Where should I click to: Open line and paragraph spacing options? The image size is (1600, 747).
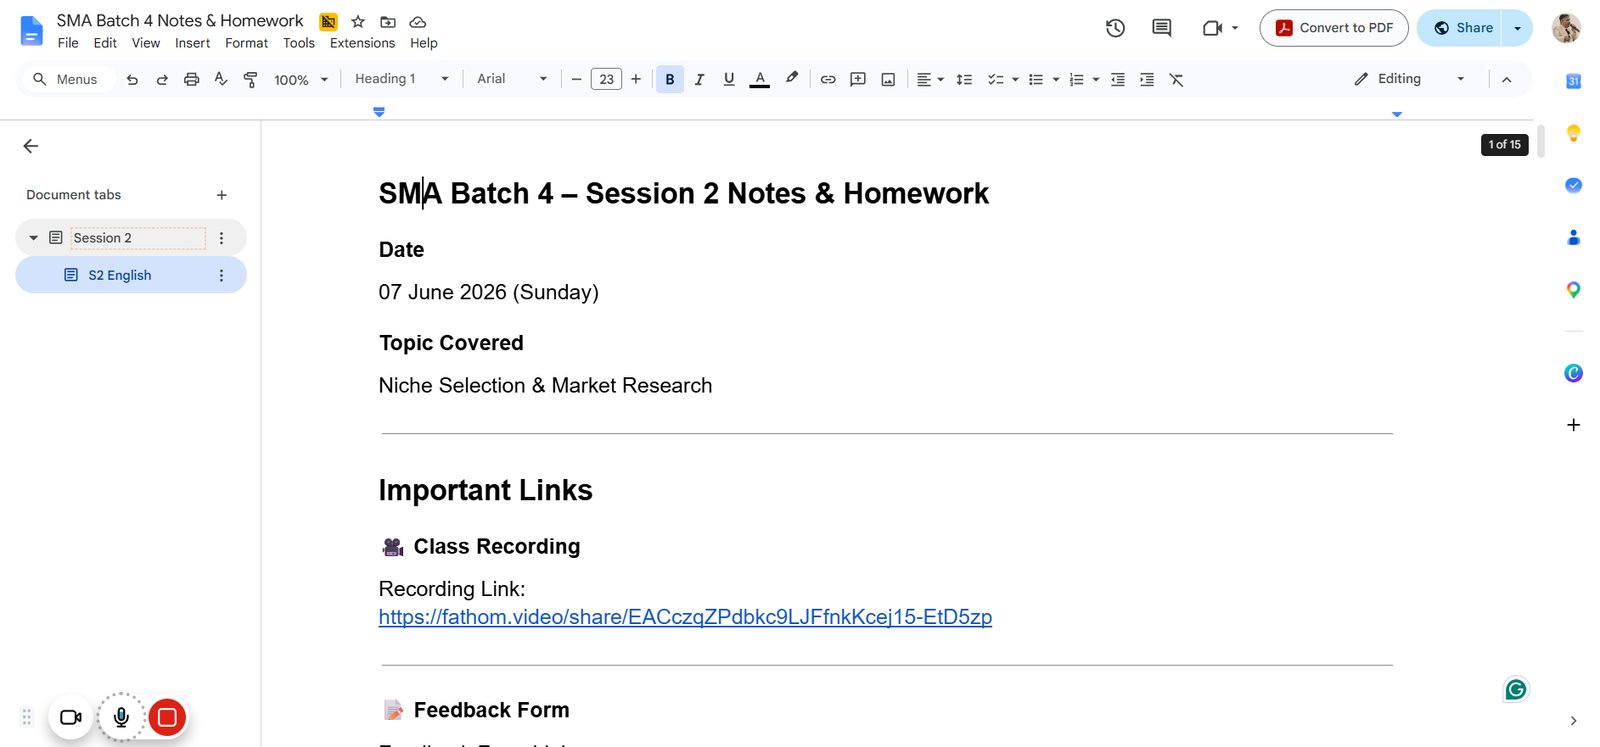point(964,80)
